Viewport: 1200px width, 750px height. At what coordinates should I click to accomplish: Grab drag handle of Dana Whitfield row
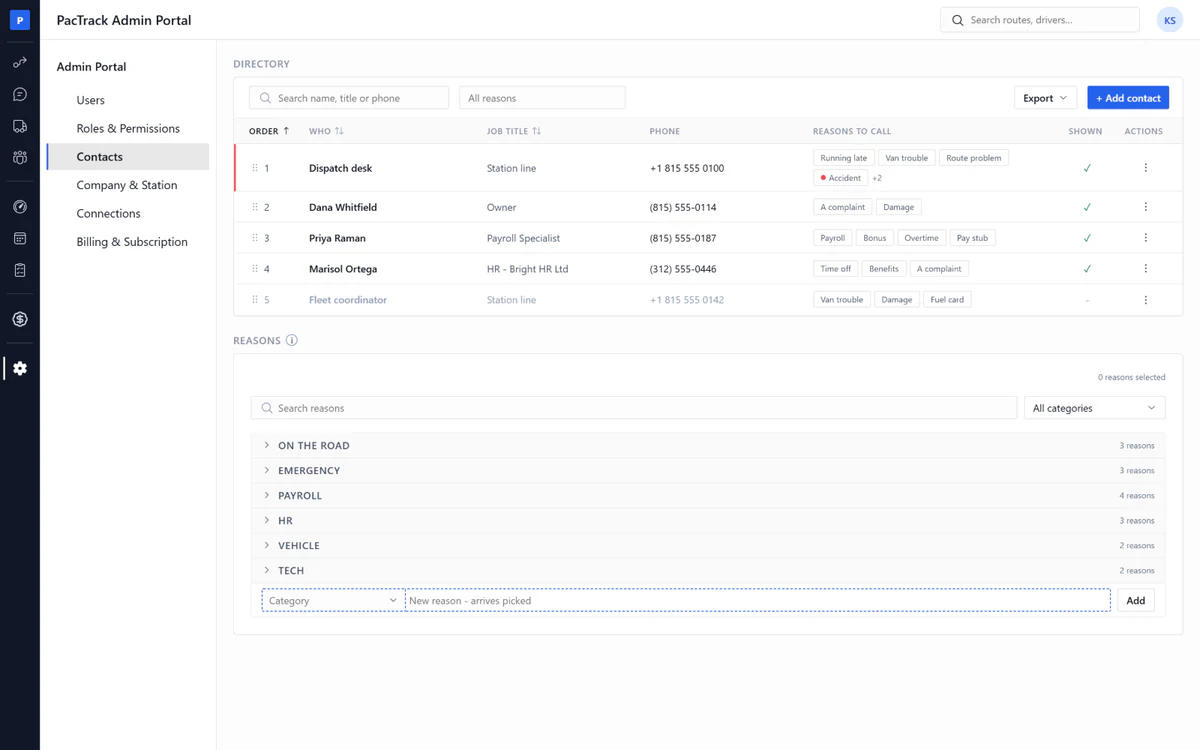(x=255, y=207)
